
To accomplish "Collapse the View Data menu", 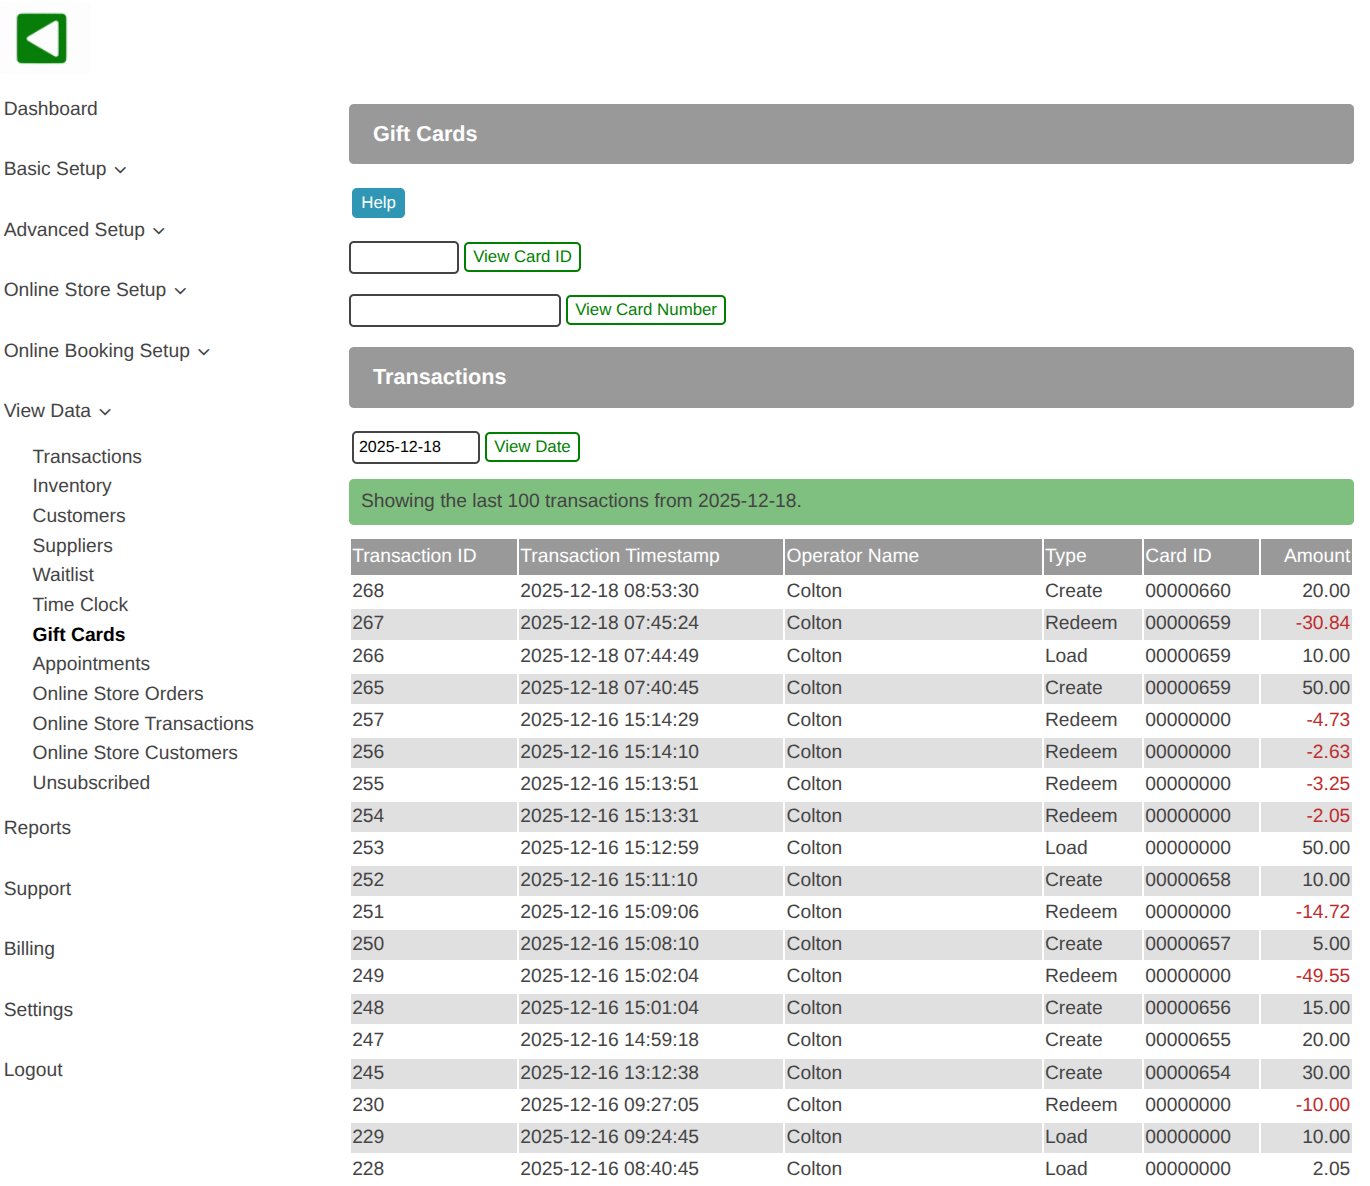I will coord(57,411).
